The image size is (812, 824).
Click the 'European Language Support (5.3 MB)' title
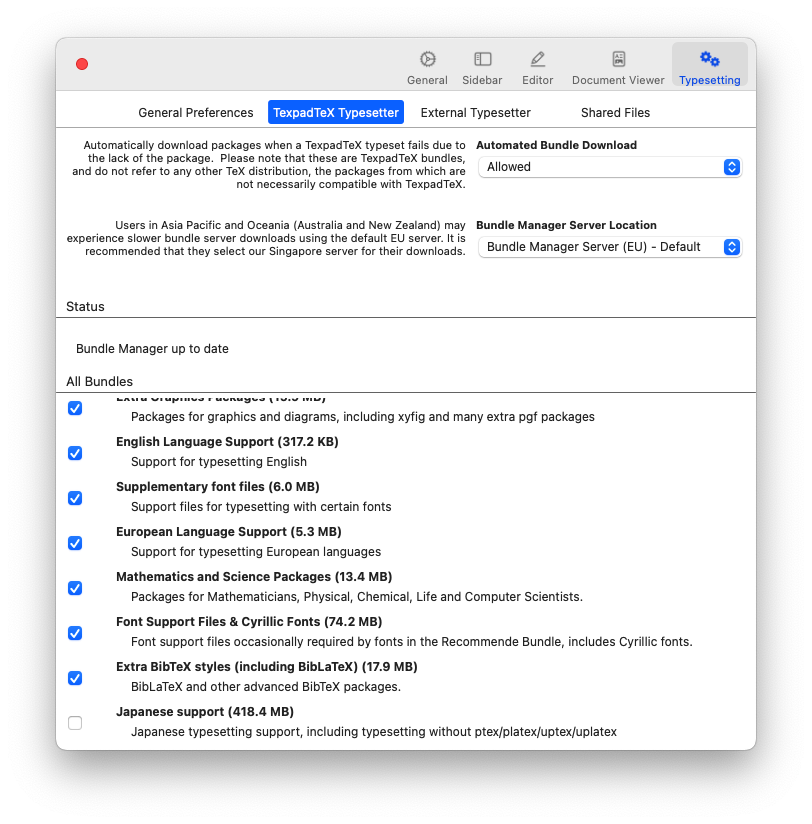tap(229, 532)
